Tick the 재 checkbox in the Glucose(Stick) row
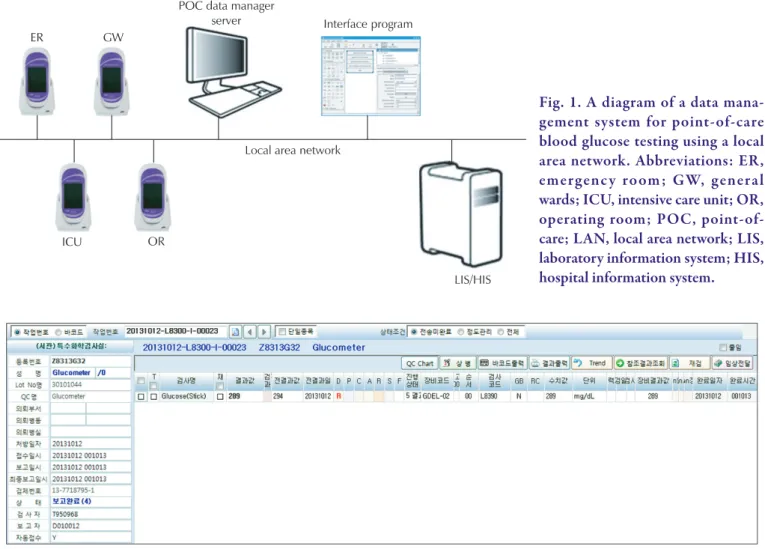This screenshot has width=765, height=549. click(220, 397)
